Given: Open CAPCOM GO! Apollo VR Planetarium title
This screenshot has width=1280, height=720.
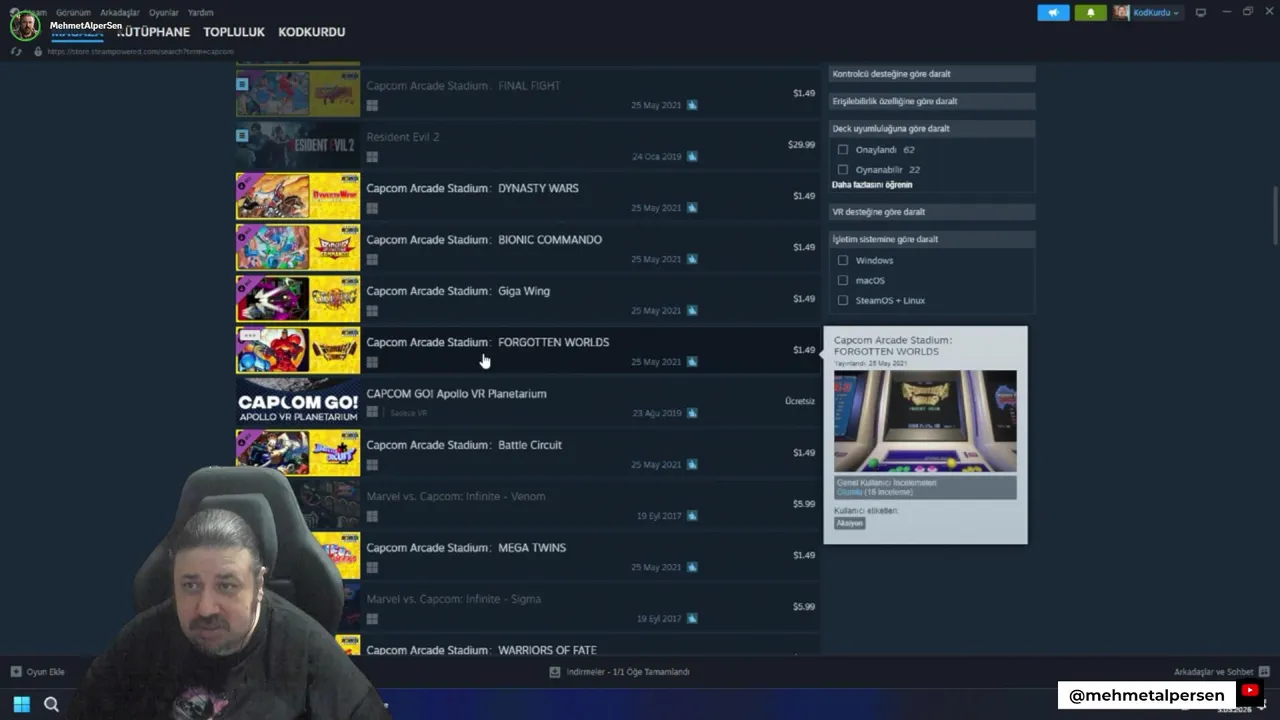Looking at the screenshot, I should pos(457,394).
